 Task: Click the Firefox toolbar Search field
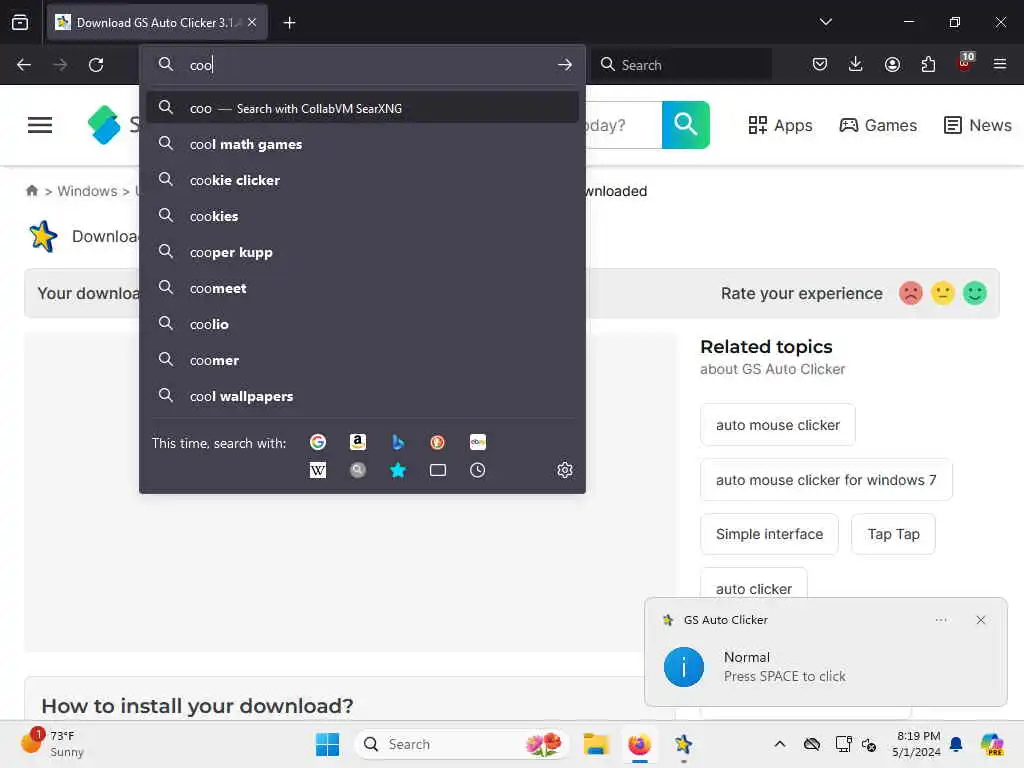click(682, 65)
